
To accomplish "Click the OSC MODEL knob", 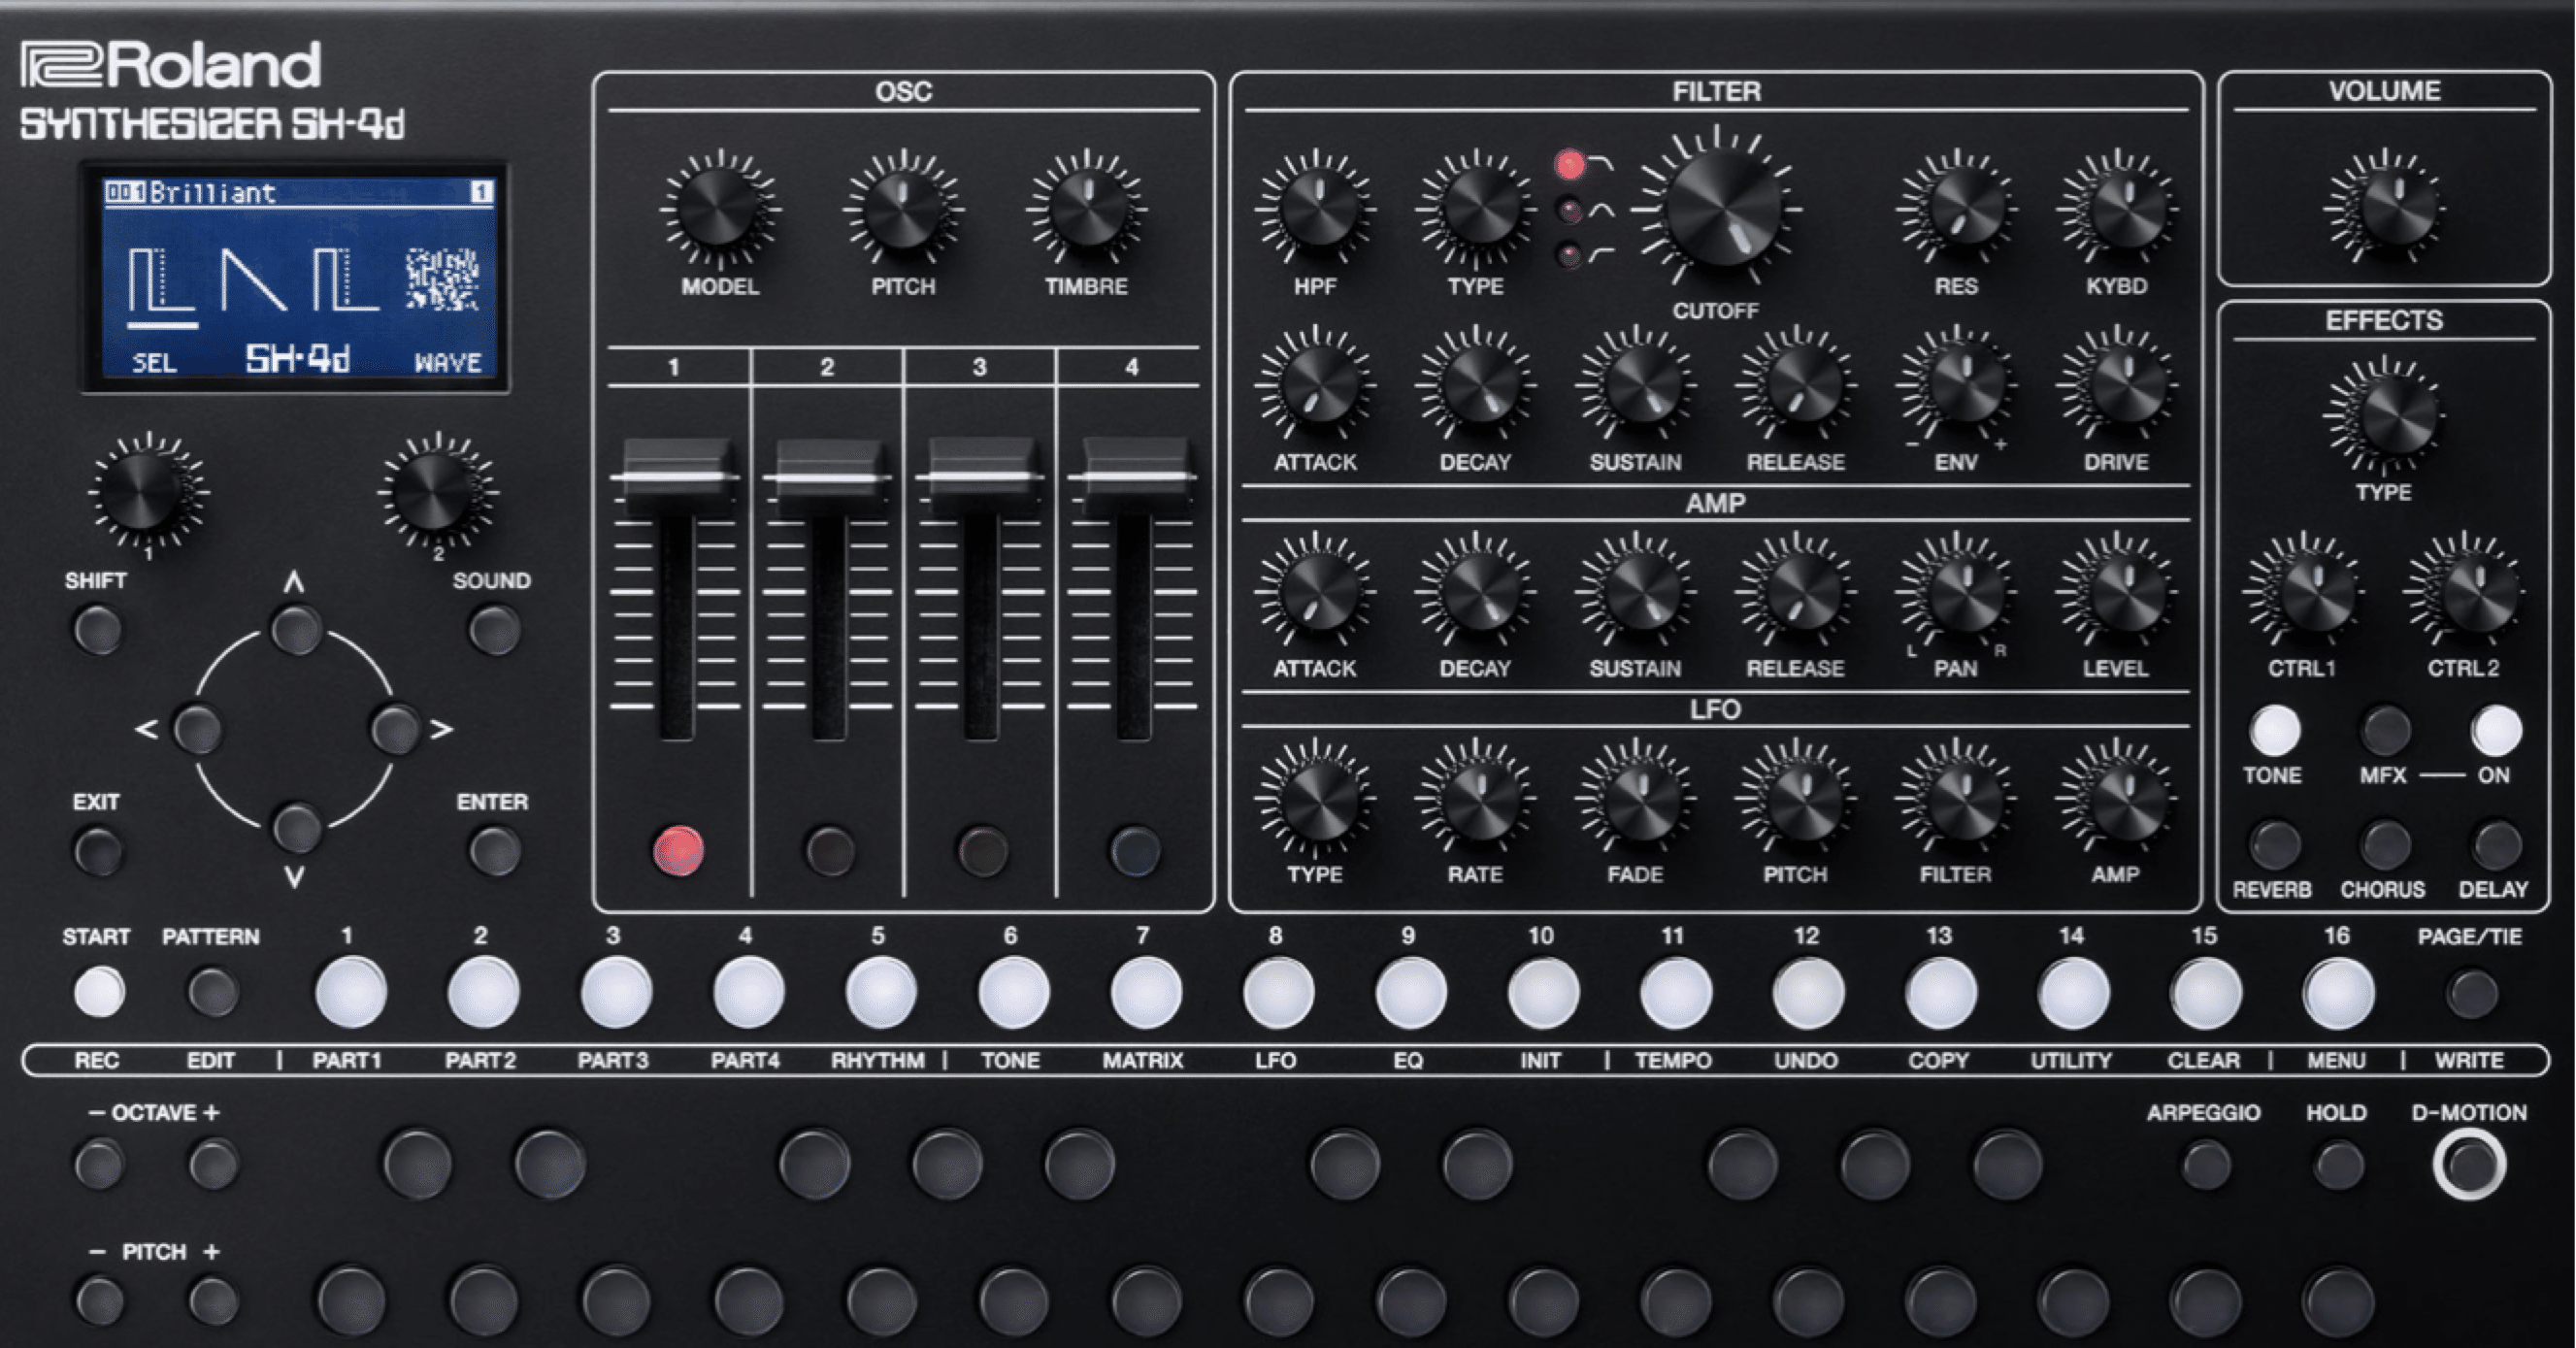I will click(719, 210).
